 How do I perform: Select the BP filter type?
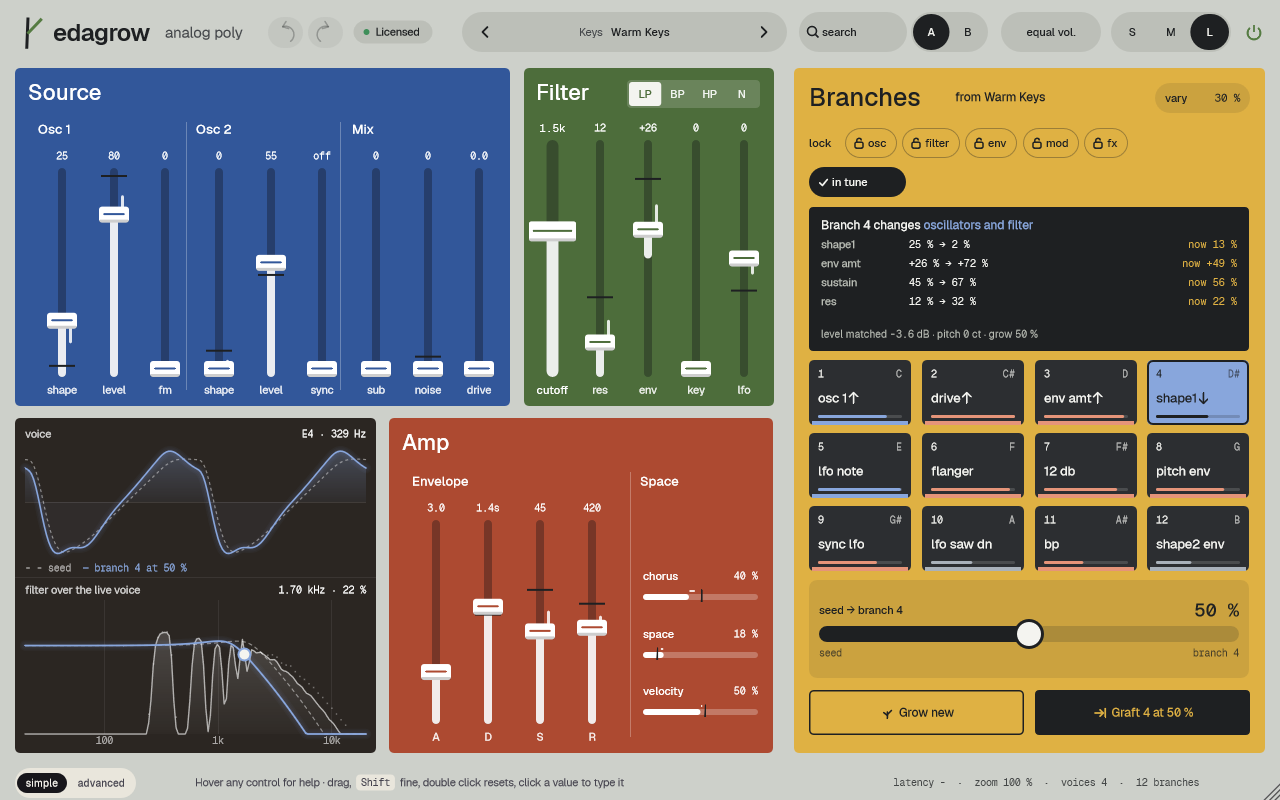[x=677, y=94]
